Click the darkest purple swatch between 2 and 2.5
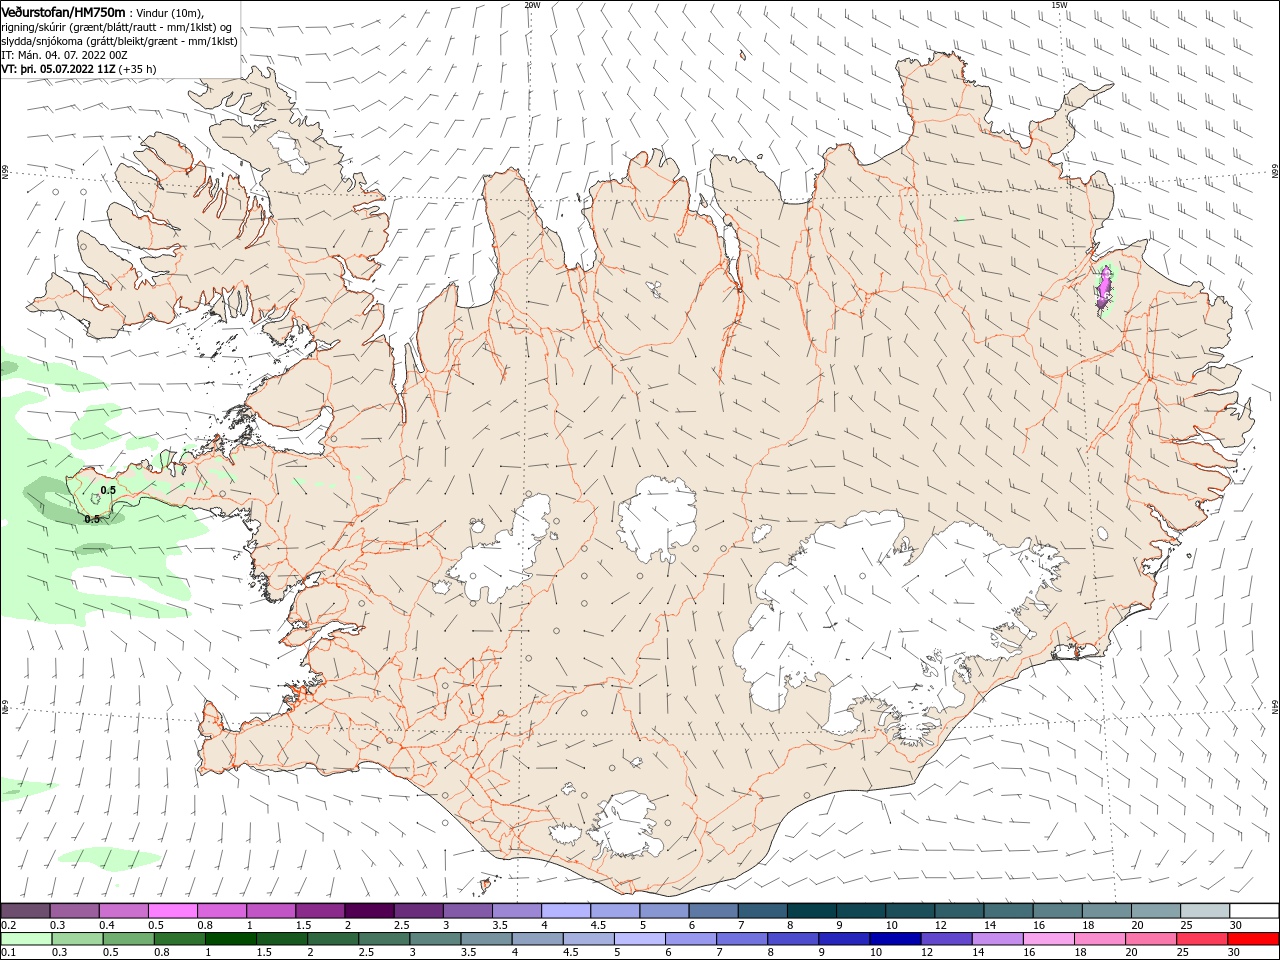The height and width of the screenshot is (960, 1280). click(368, 911)
